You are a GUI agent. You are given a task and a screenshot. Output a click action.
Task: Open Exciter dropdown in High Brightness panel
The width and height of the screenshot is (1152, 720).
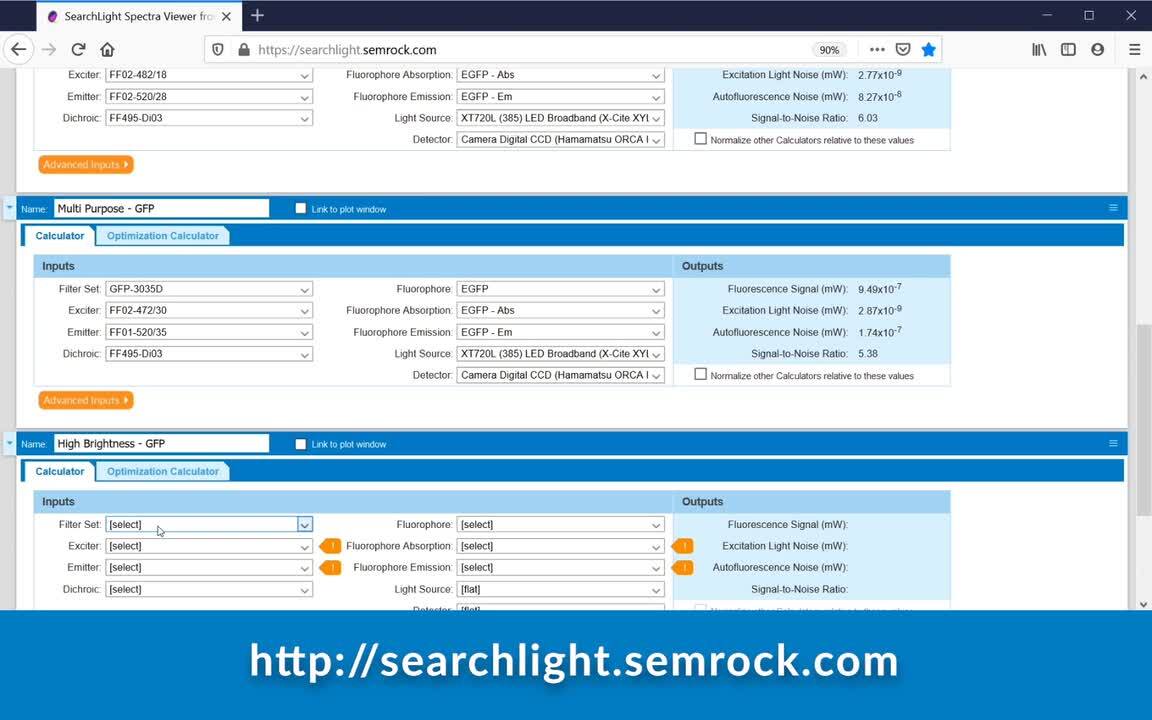point(209,546)
